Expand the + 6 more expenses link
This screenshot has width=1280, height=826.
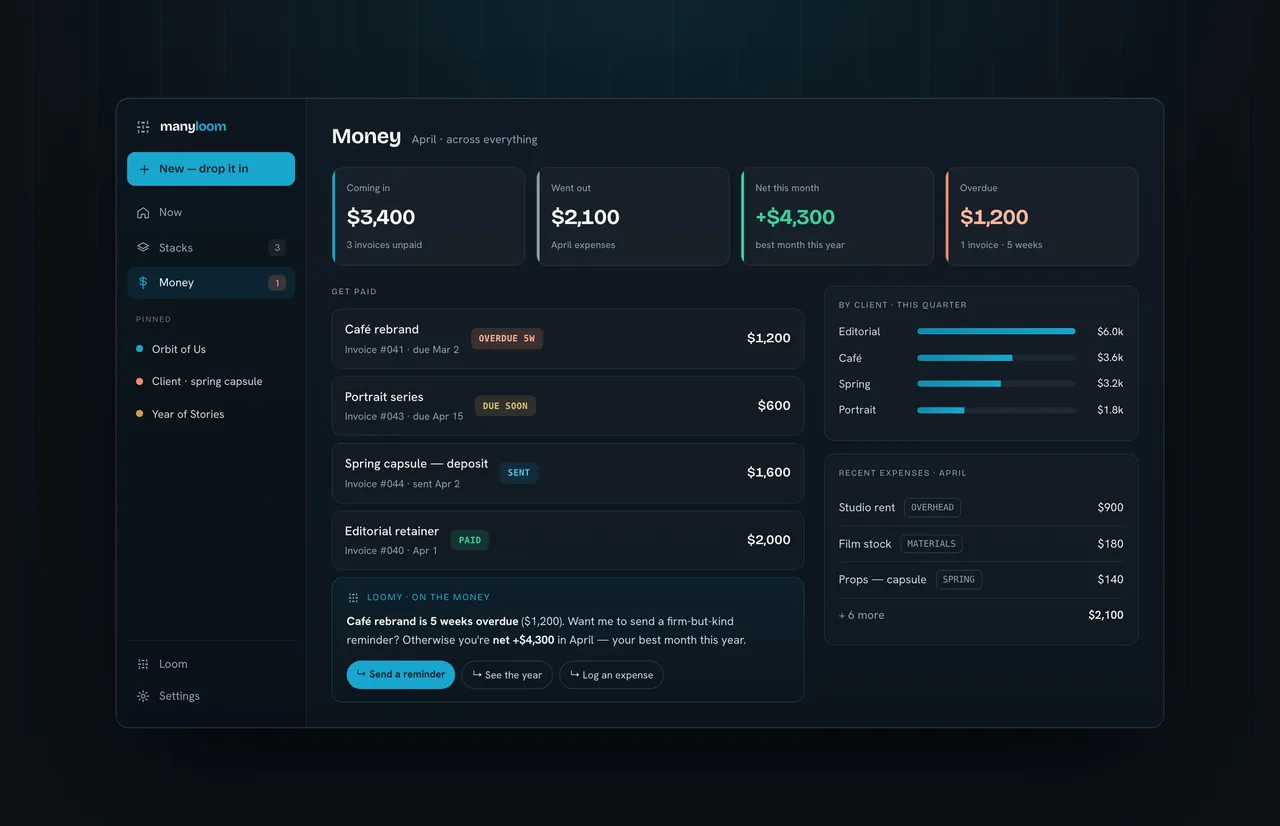862,615
